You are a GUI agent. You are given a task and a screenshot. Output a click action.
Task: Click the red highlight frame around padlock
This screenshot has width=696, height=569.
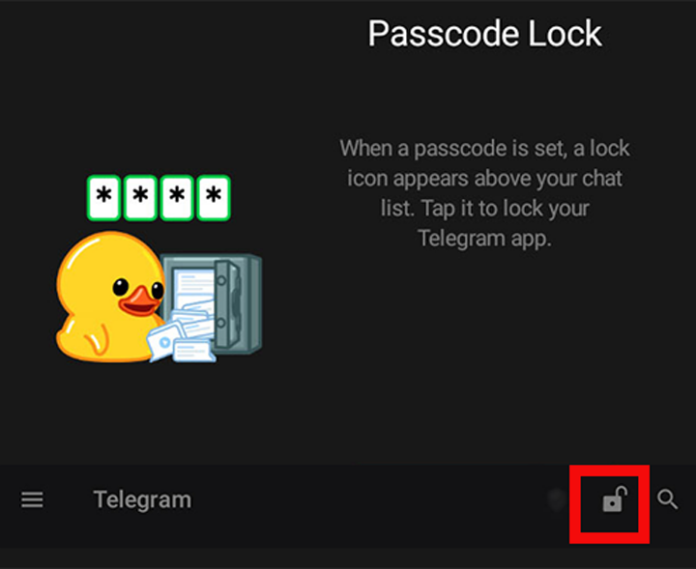pos(609,504)
